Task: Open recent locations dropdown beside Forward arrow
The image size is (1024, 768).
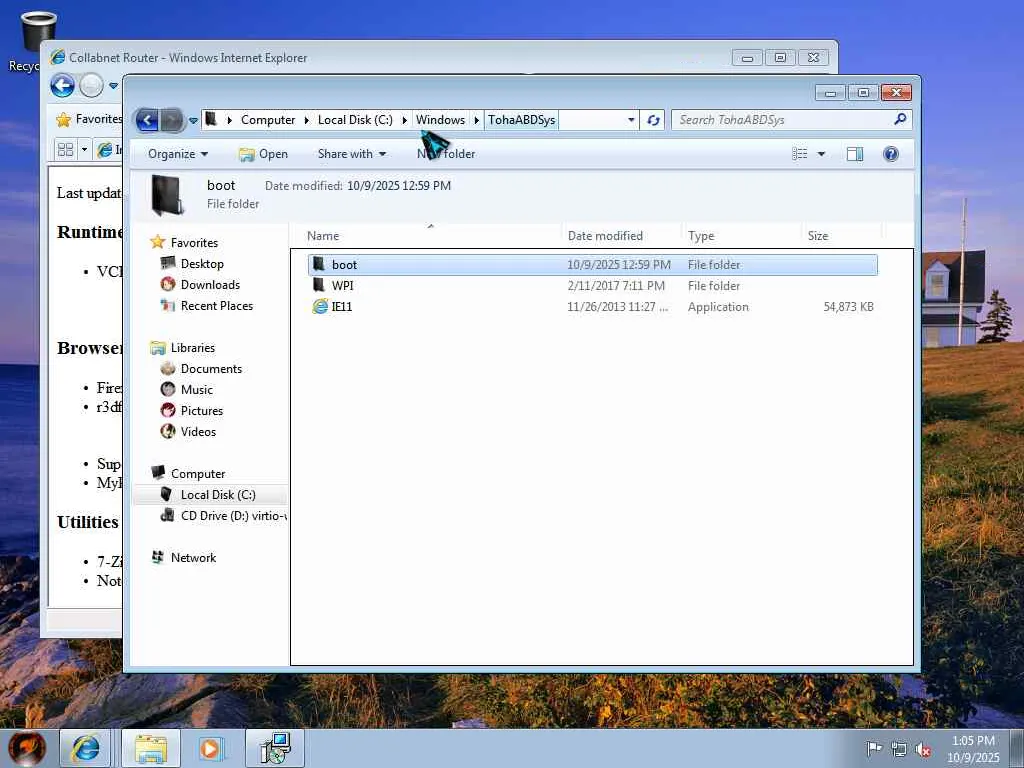Action: tap(193, 121)
